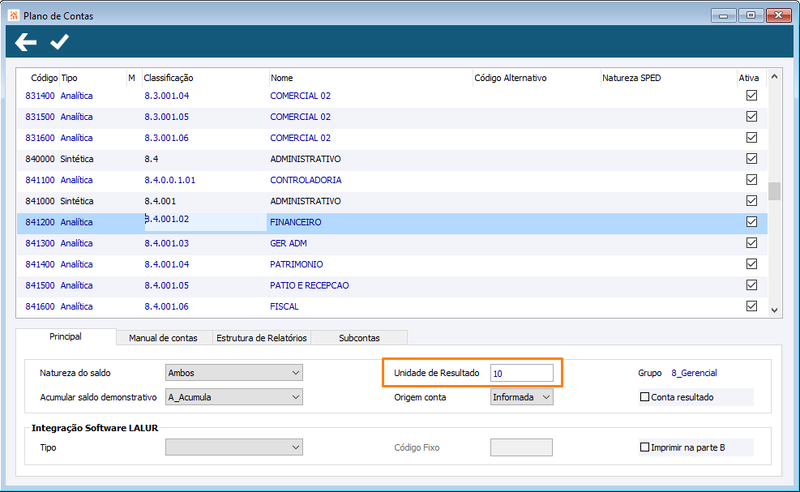Click classification 8.3.001.04

pos(166,95)
